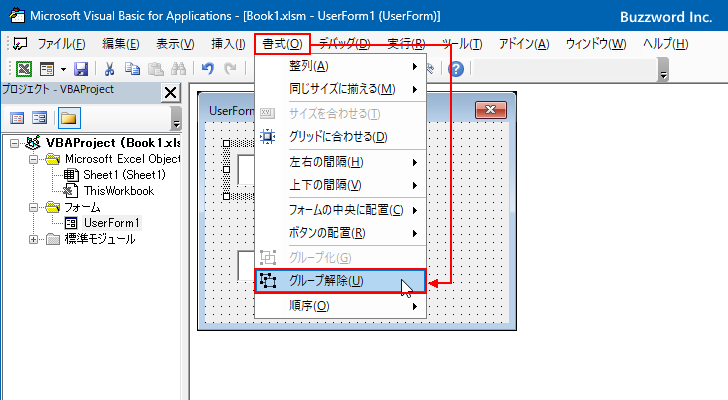Click the Cut scissors icon

[109, 69]
